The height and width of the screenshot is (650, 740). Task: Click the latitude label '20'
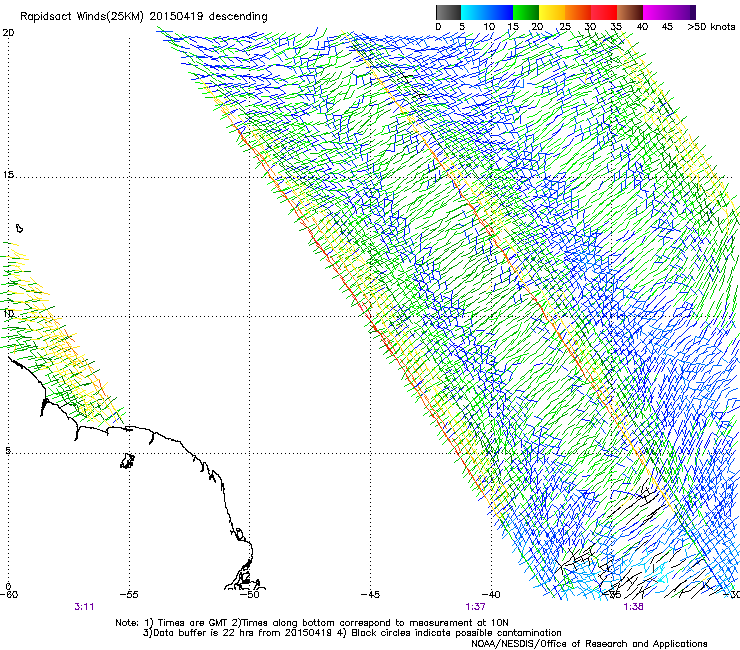pos(8,33)
